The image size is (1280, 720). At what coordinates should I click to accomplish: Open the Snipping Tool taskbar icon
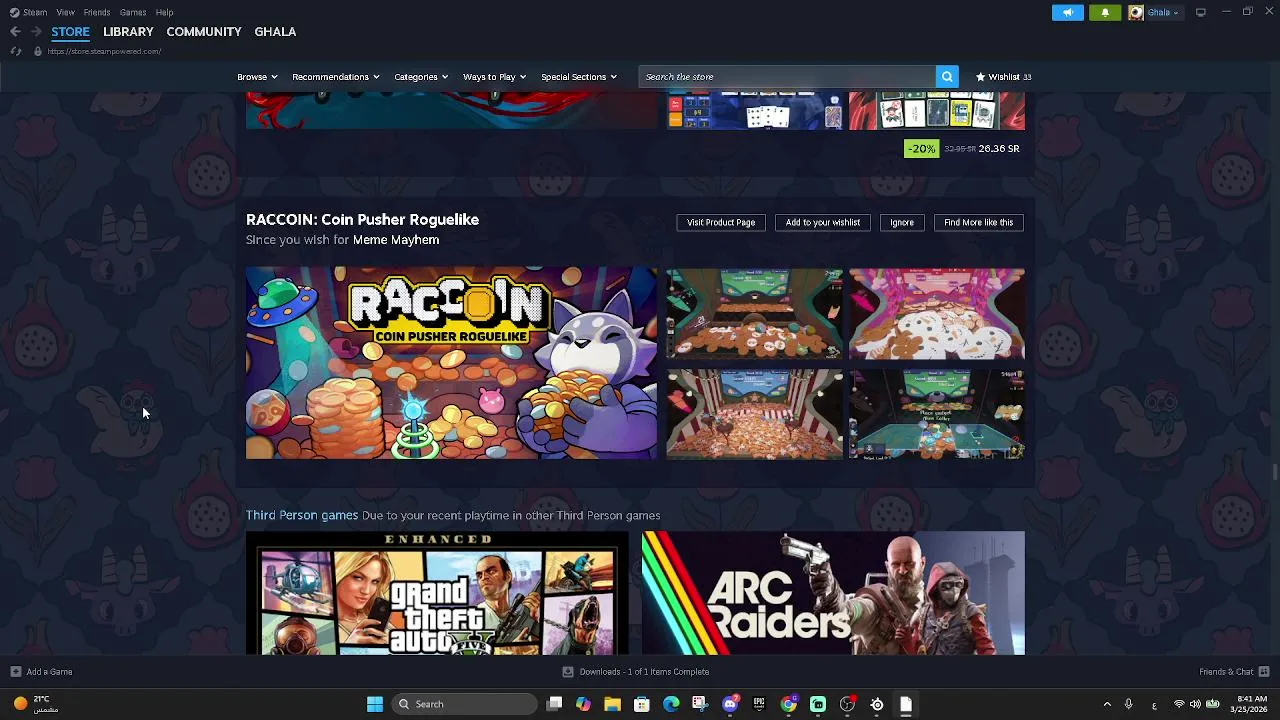point(700,704)
